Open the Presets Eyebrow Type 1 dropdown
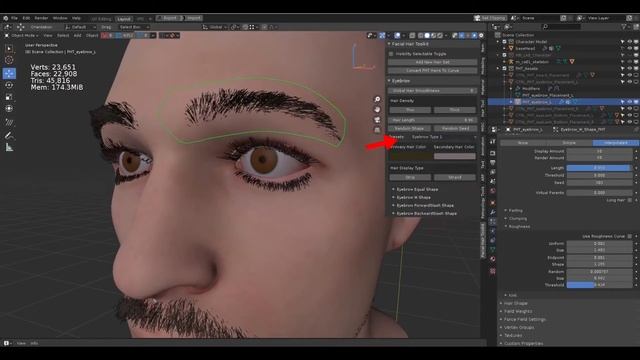The image size is (640, 360). click(443, 137)
